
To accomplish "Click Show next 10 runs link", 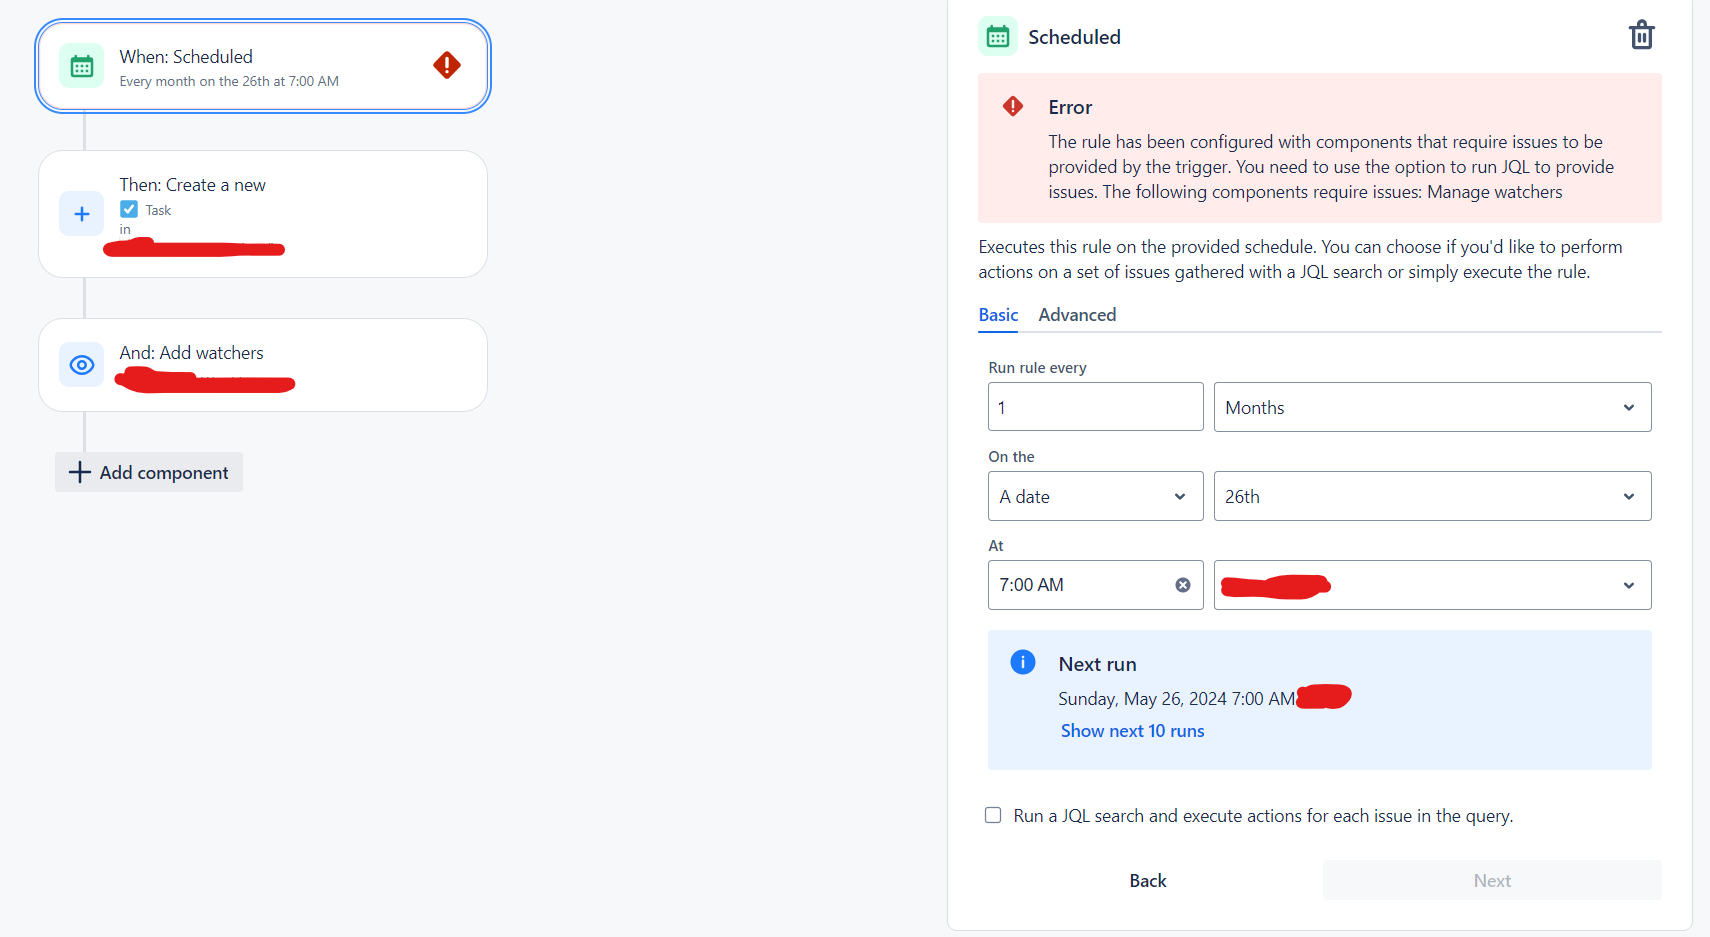I will (x=1132, y=731).
